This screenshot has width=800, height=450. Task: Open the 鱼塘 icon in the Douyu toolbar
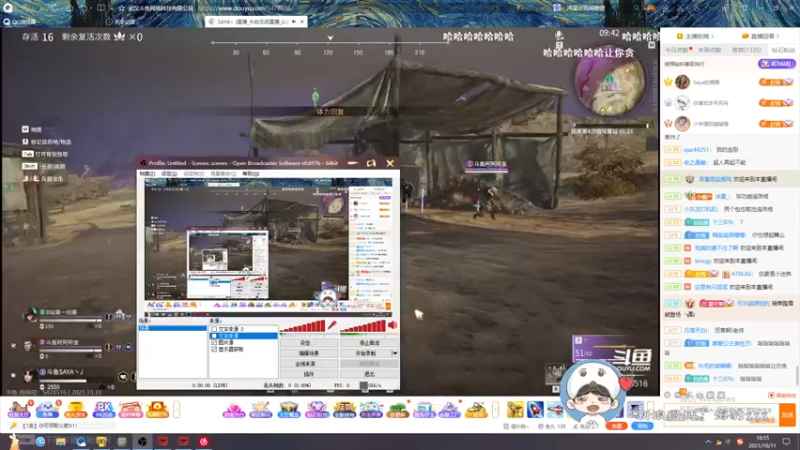point(47,409)
